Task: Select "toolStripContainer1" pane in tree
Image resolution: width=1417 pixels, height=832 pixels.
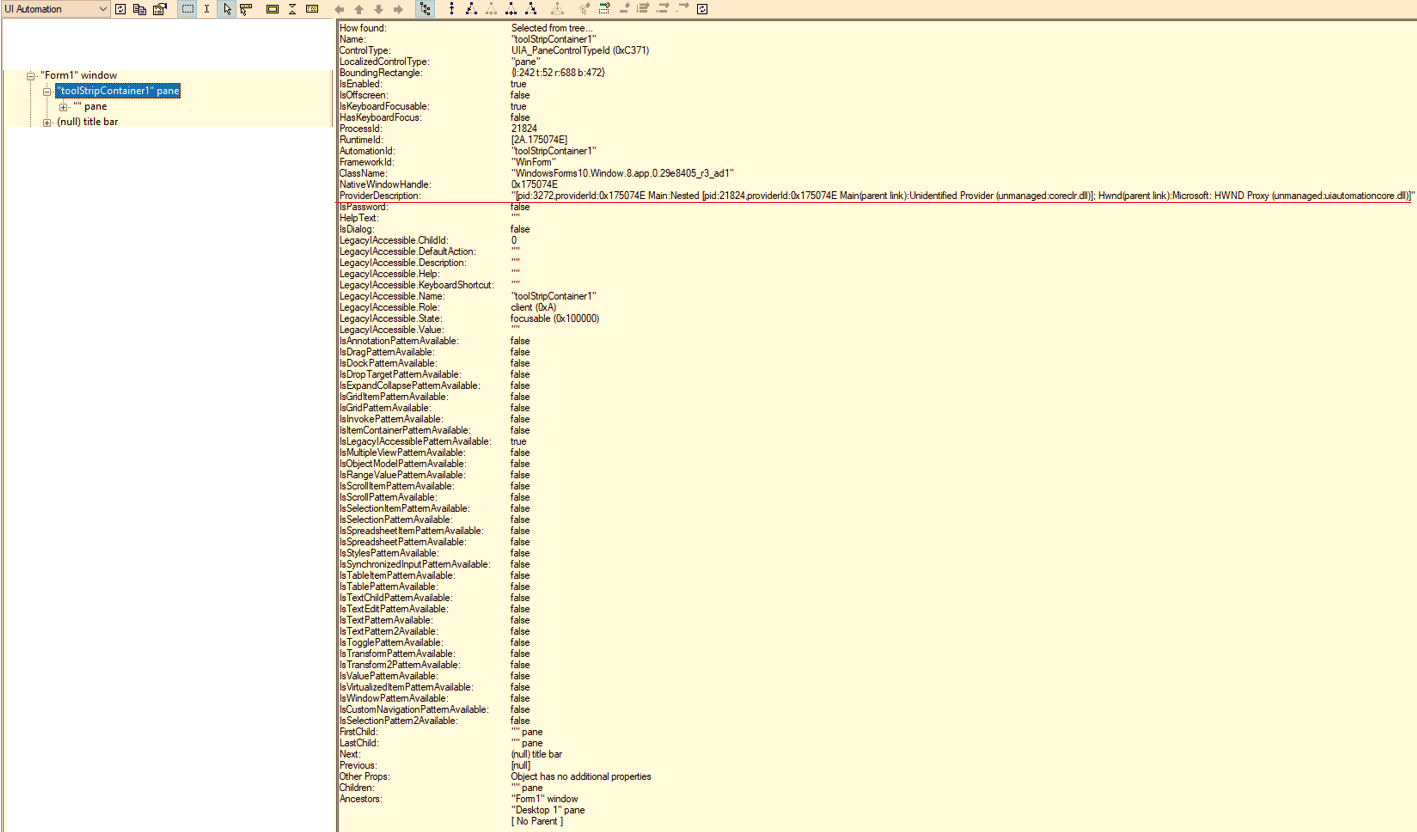Action: pyautogui.click(x=118, y=91)
